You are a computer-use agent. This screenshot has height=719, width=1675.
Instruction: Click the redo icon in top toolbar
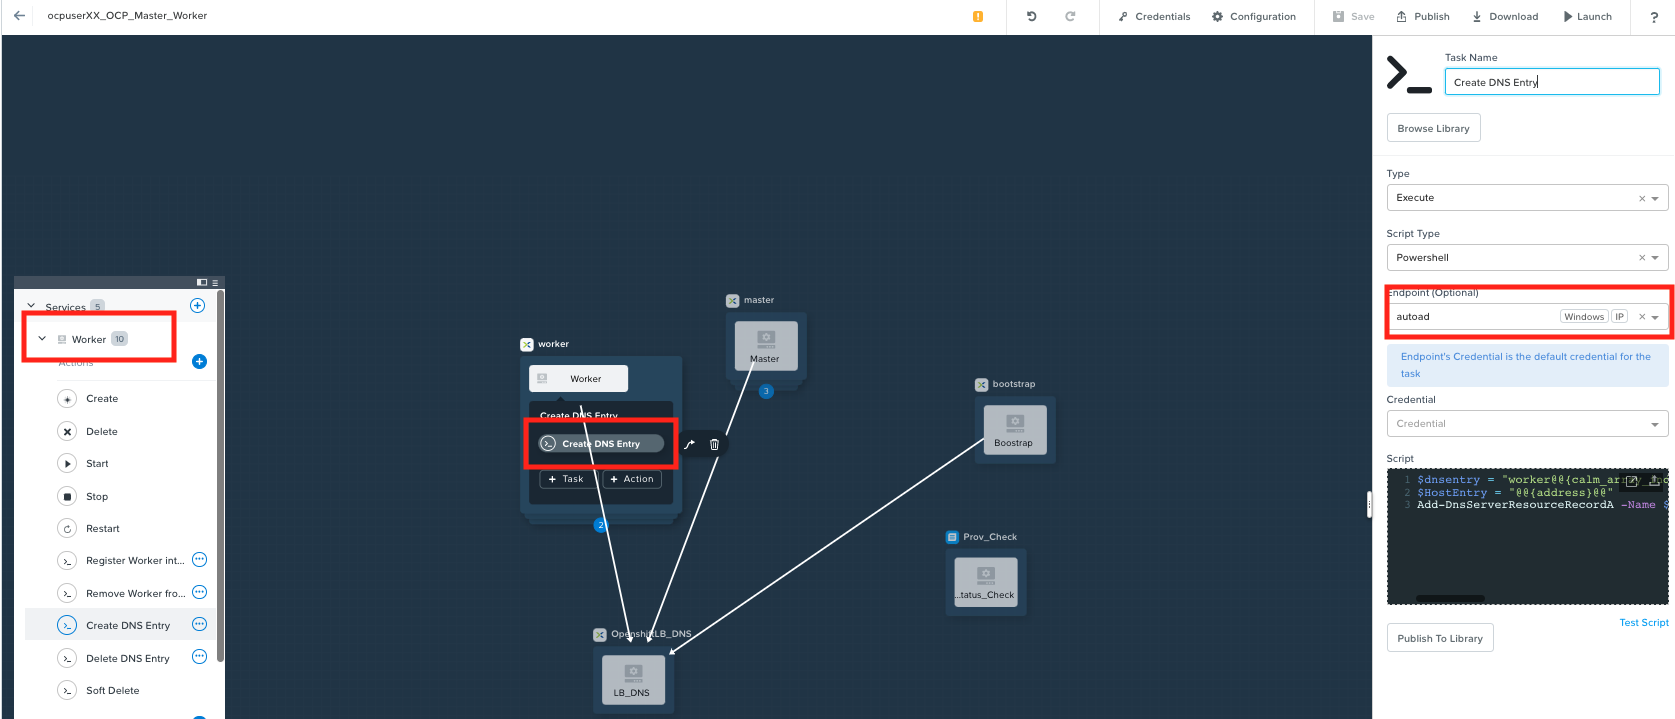click(1070, 16)
